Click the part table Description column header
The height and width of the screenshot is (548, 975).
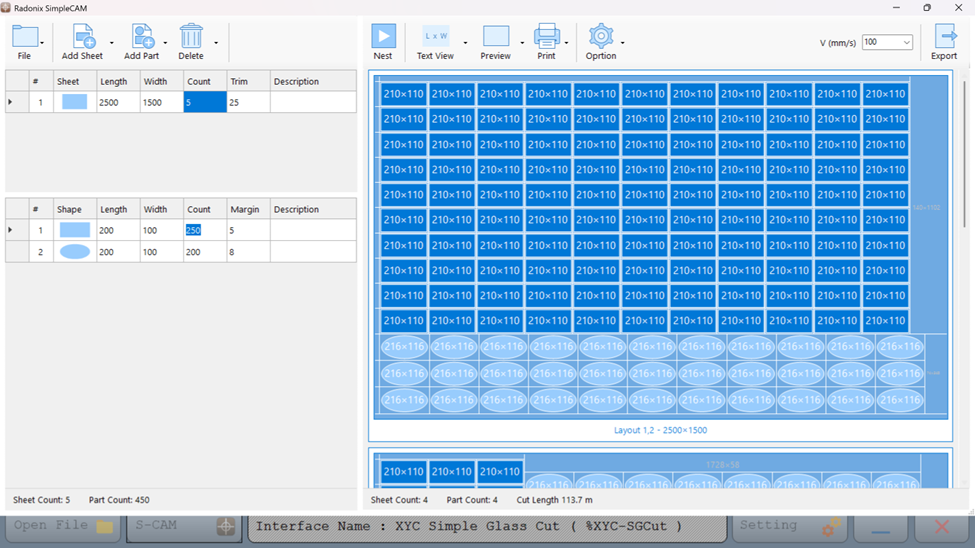coord(313,210)
